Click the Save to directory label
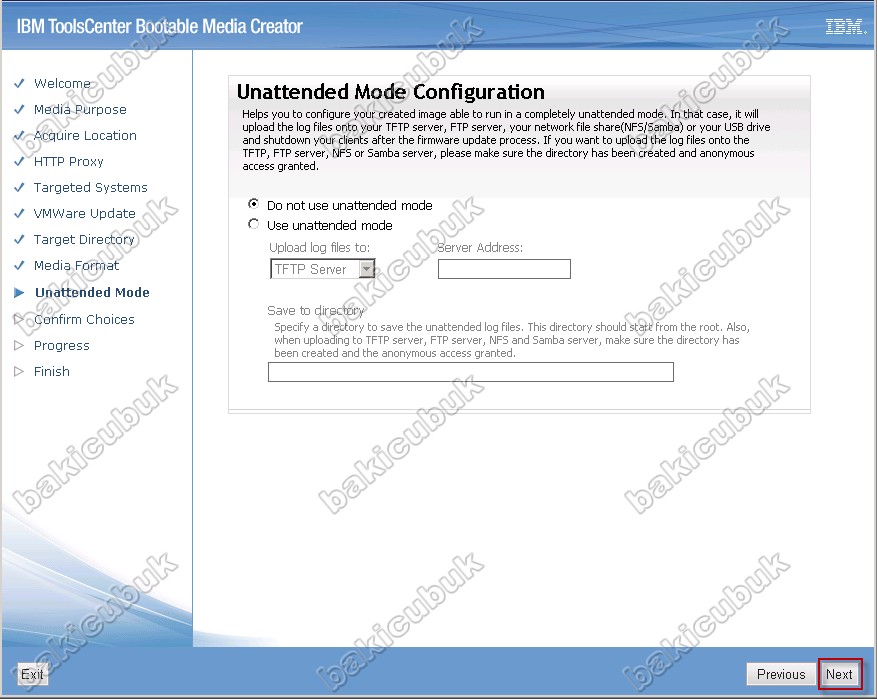 [315, 310]
